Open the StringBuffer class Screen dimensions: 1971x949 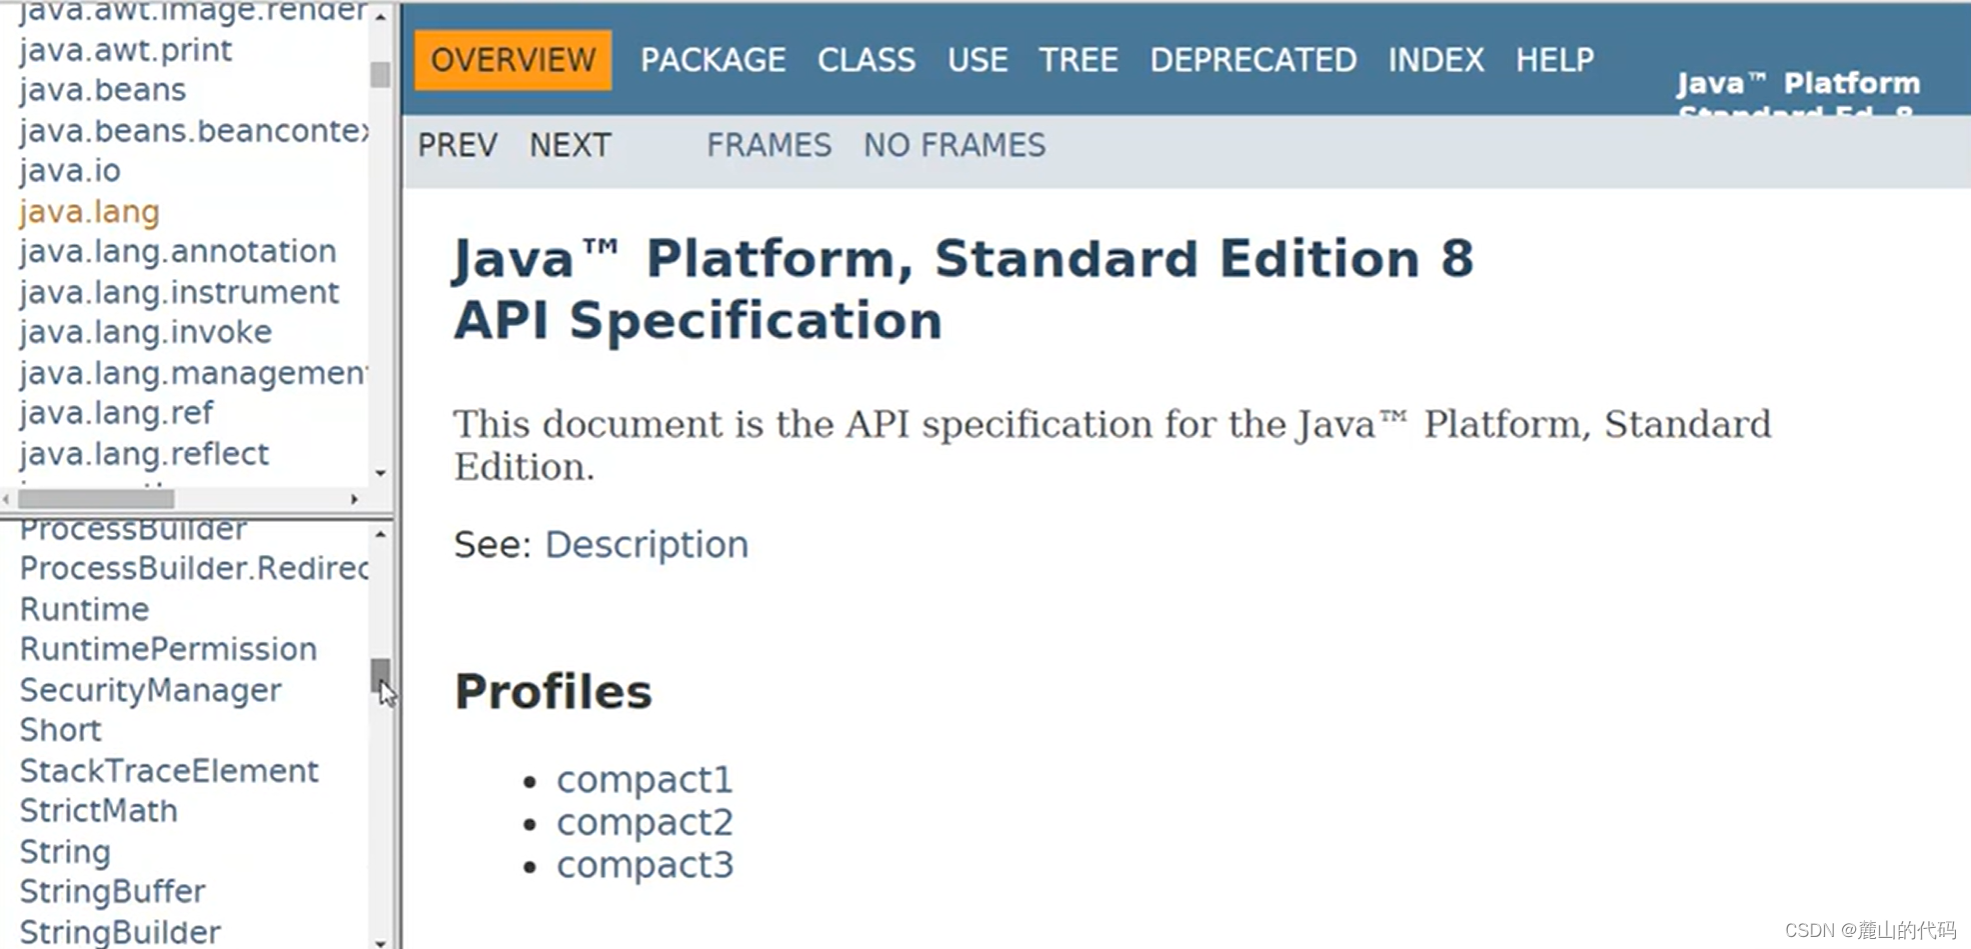[113, 891]
